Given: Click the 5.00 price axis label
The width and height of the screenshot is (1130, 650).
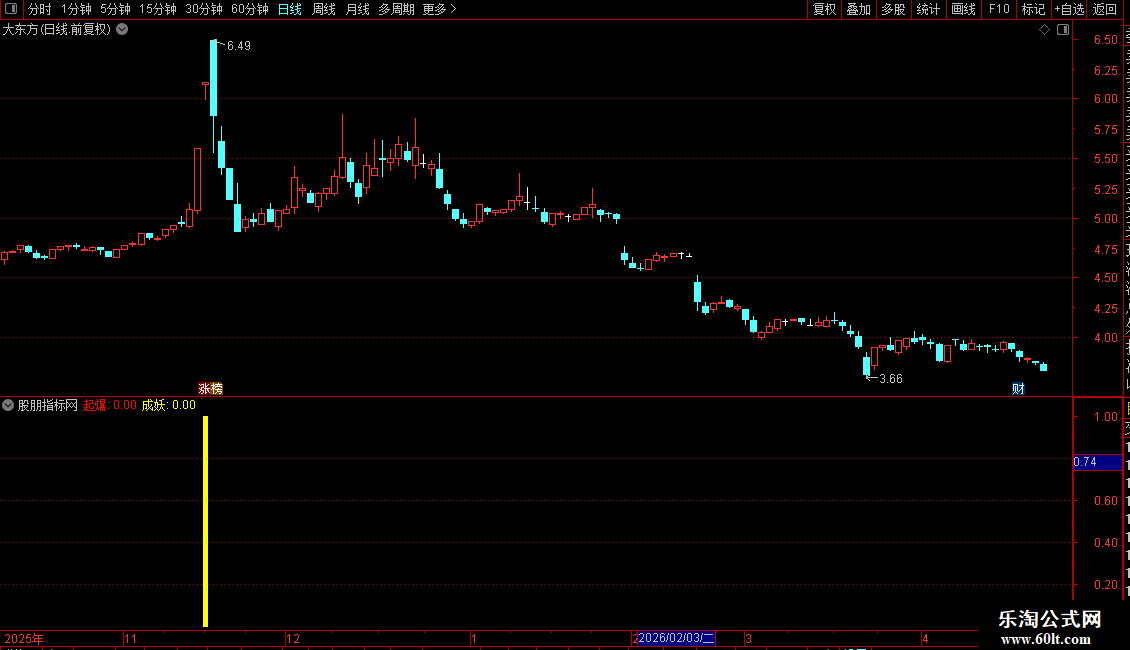Looking at the screenshot, I should (x=1105, y=218).
